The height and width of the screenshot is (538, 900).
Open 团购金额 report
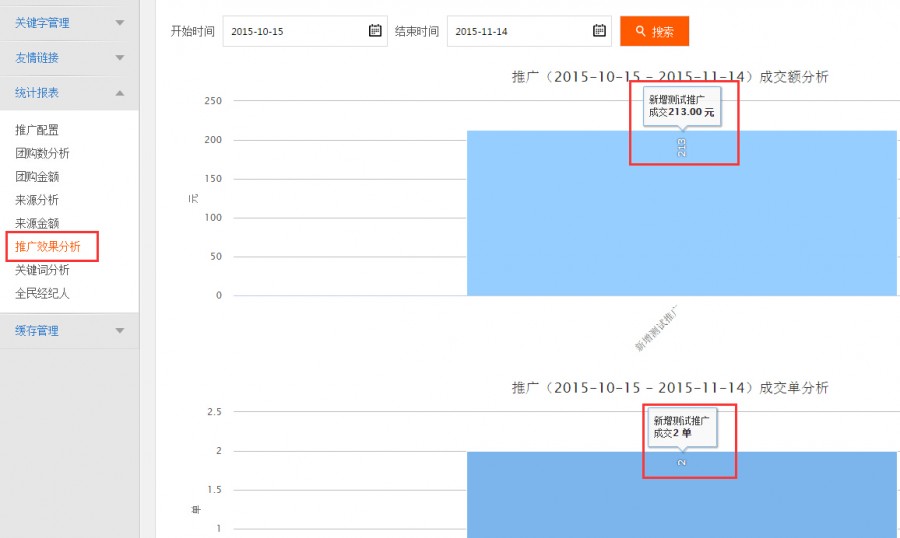[x=37, y=177]
